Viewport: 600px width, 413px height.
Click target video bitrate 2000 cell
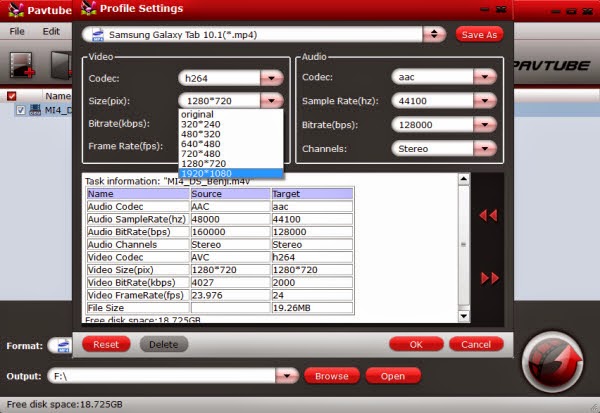tap(312, 282)
